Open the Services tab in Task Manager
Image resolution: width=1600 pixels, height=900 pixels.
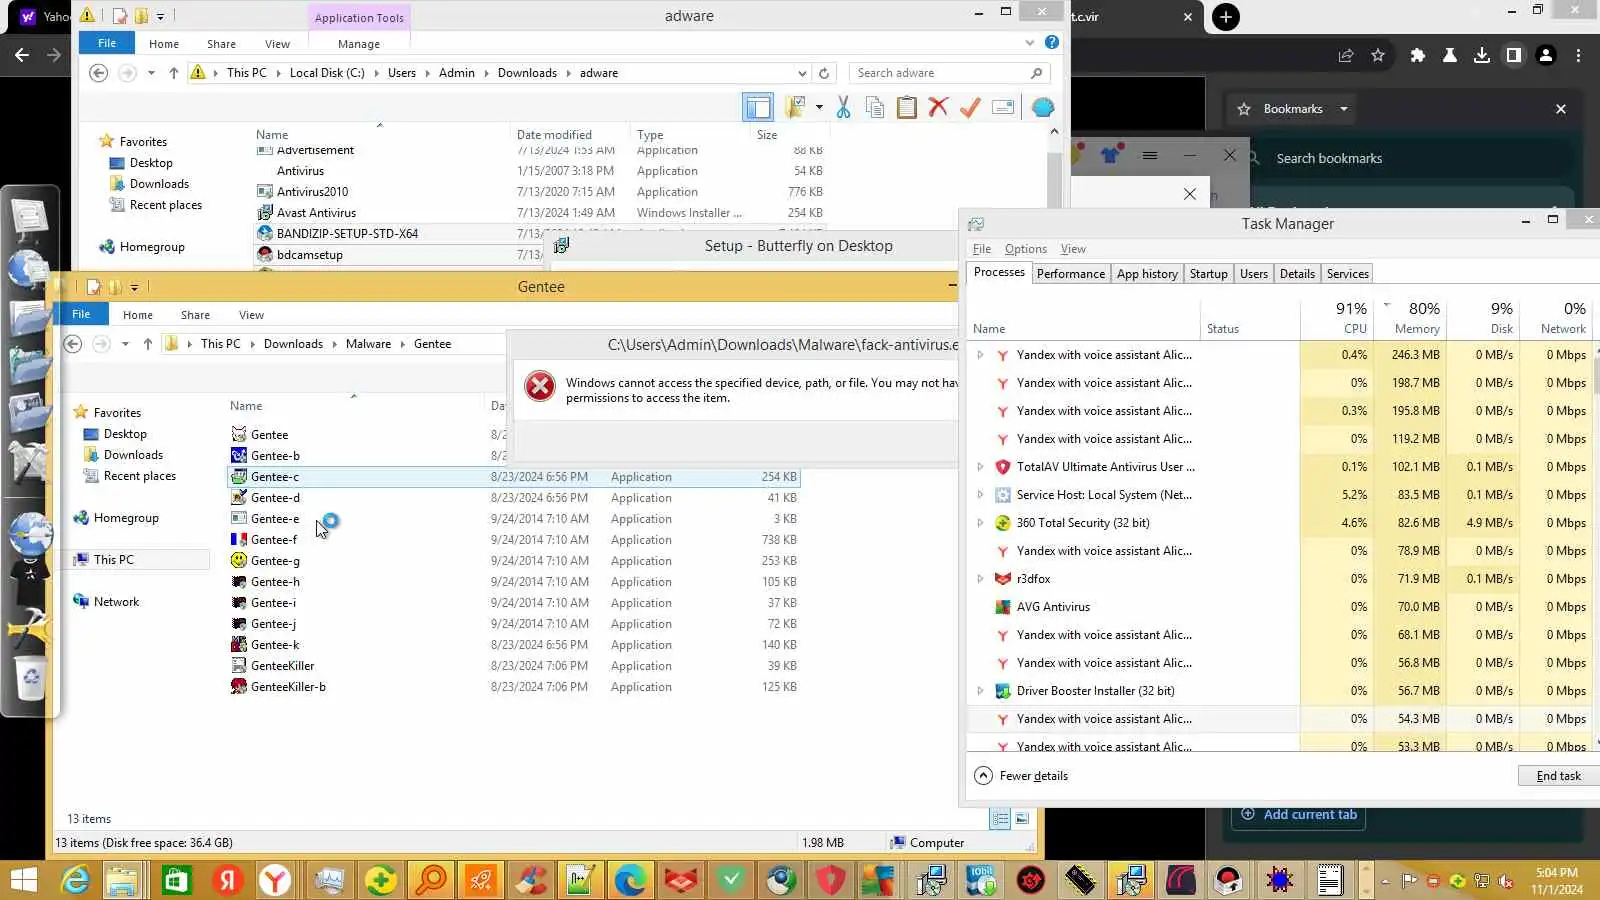[x=1347, y=274]
